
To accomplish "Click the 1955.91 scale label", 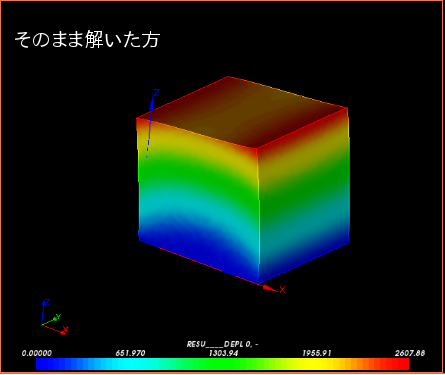I will (x=317, y=353).
